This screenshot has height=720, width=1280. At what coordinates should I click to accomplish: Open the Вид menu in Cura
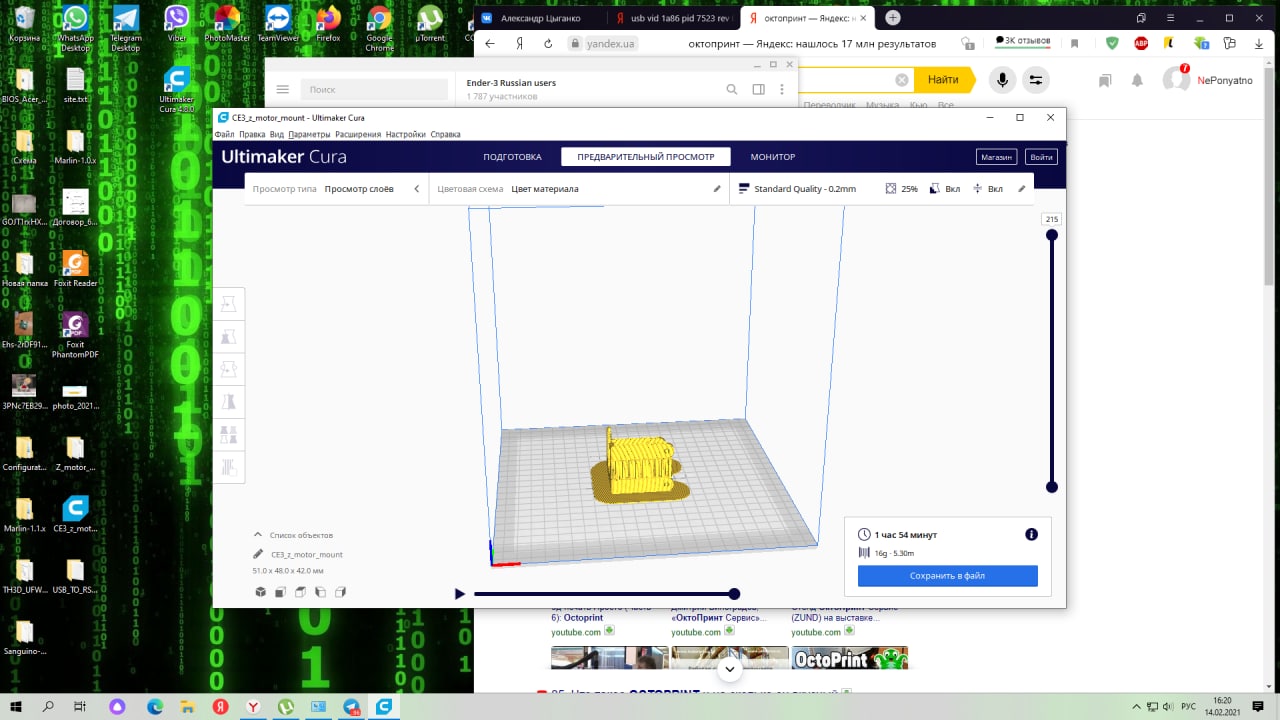277,134
